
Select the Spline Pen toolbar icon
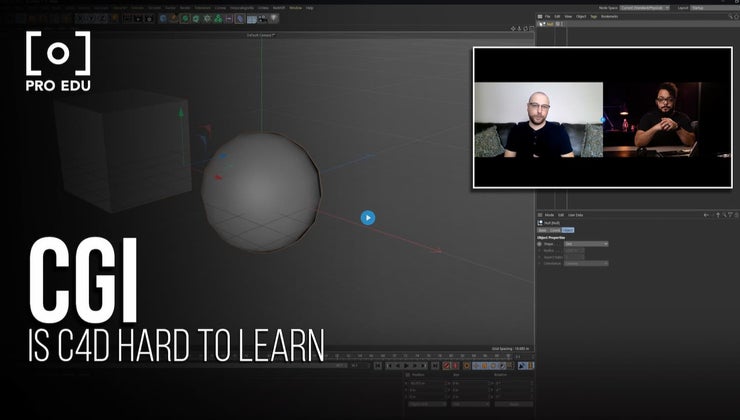tap(174, 18)
